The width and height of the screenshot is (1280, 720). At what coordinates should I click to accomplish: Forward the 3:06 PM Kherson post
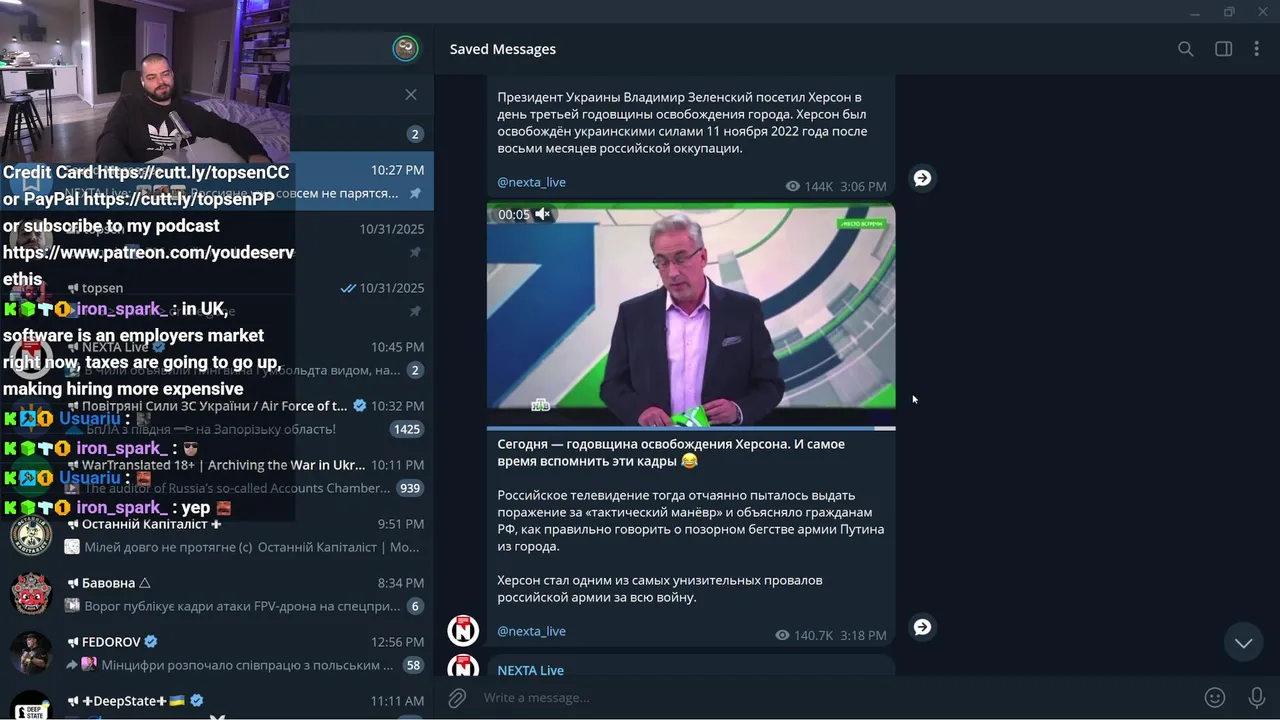point(922,178)
